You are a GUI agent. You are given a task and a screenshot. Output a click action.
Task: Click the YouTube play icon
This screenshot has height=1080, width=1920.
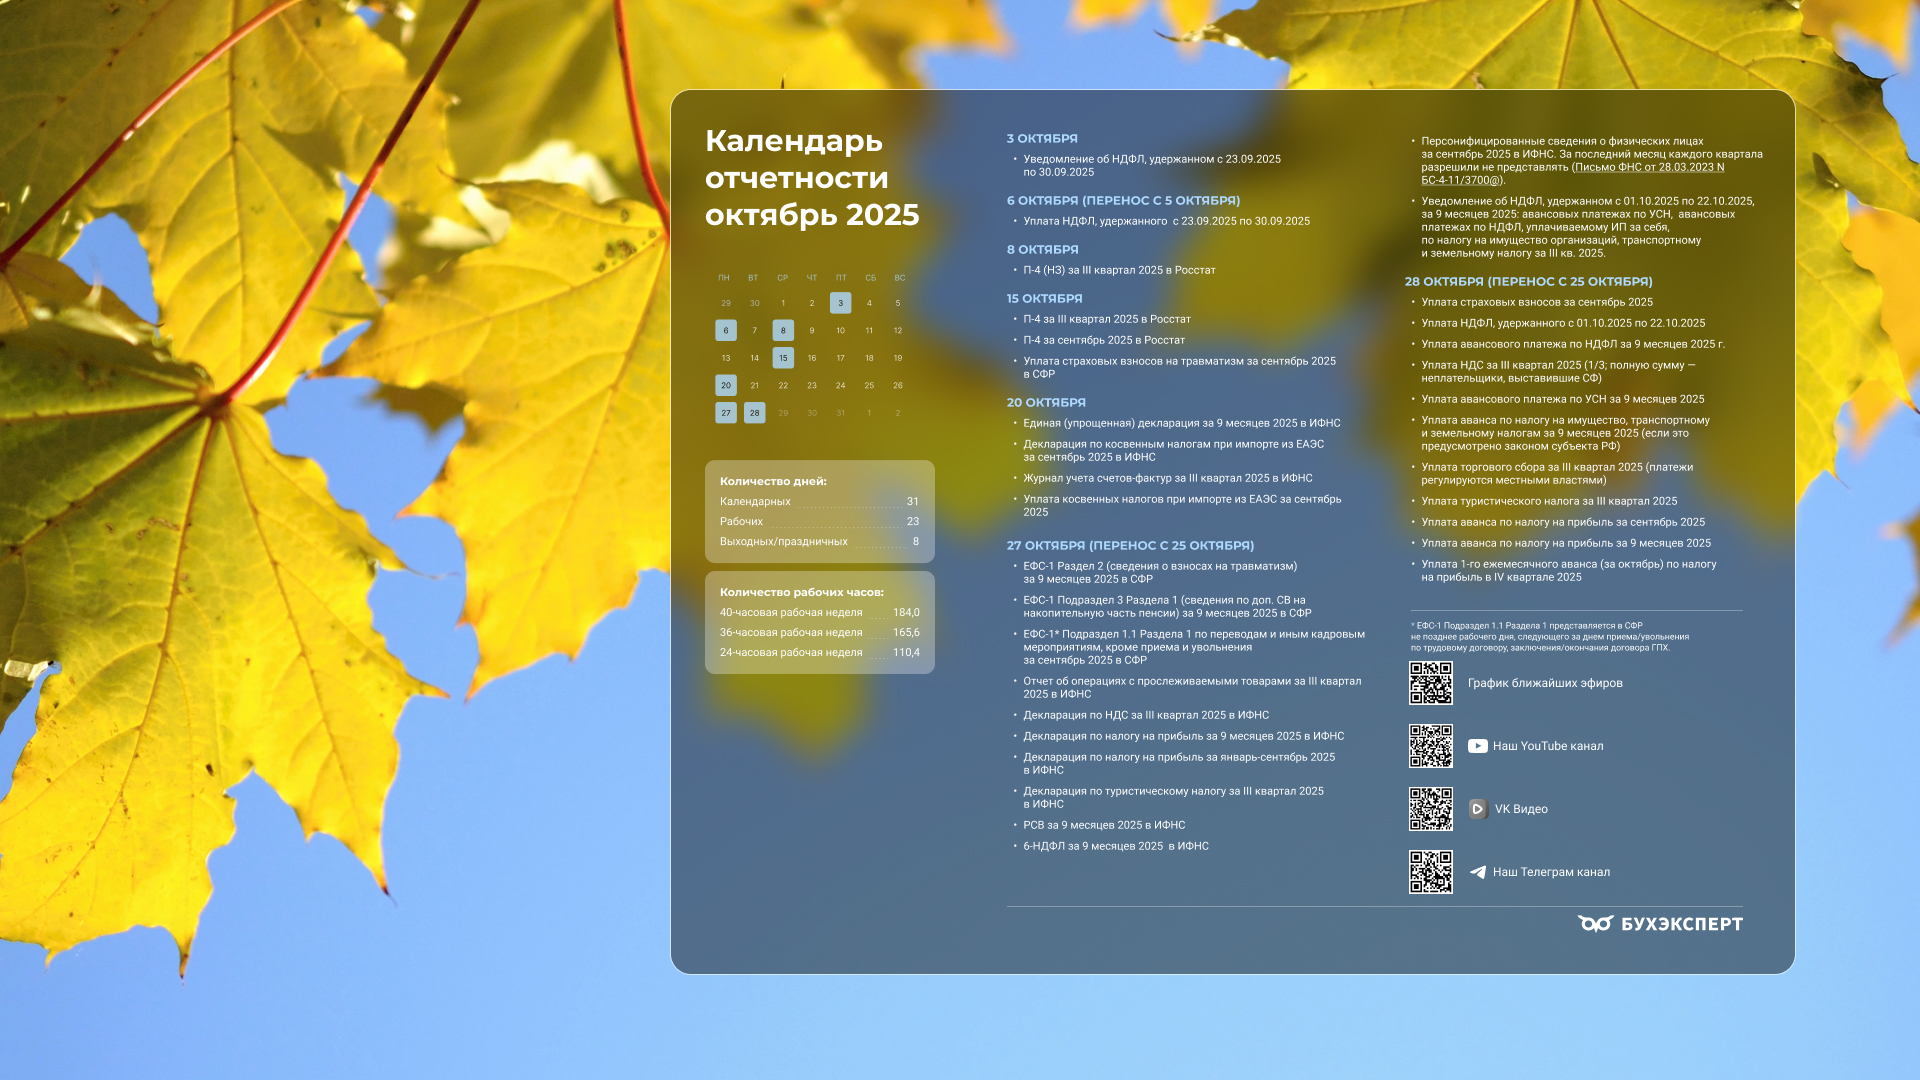1477,746
